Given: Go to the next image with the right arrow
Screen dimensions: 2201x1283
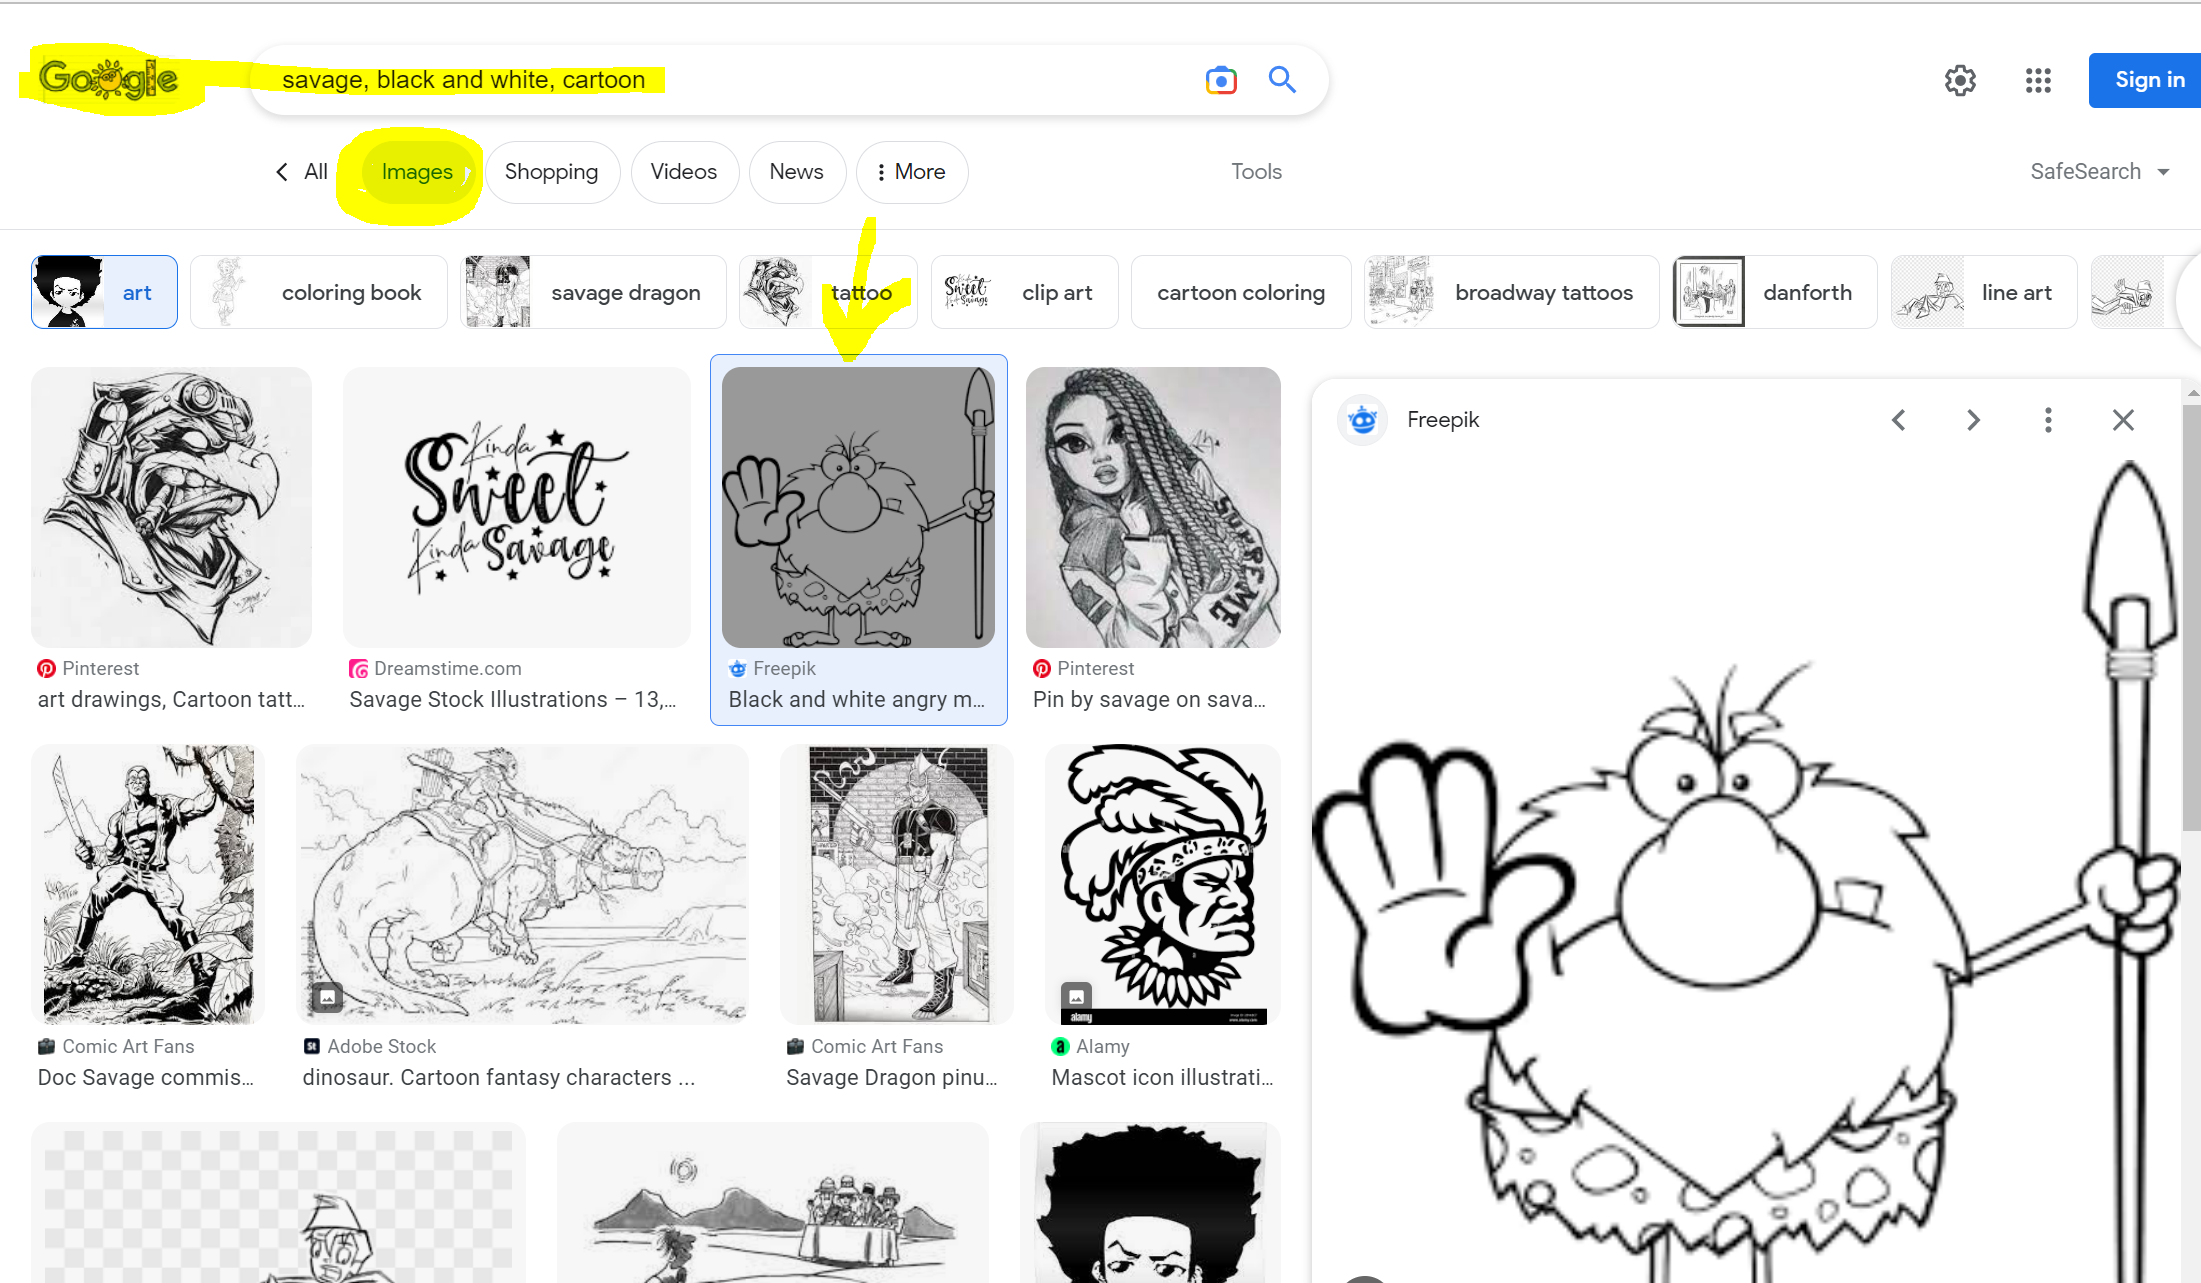Looking at the screenshot, I should pyautogui.click(x=1972, y=419).
